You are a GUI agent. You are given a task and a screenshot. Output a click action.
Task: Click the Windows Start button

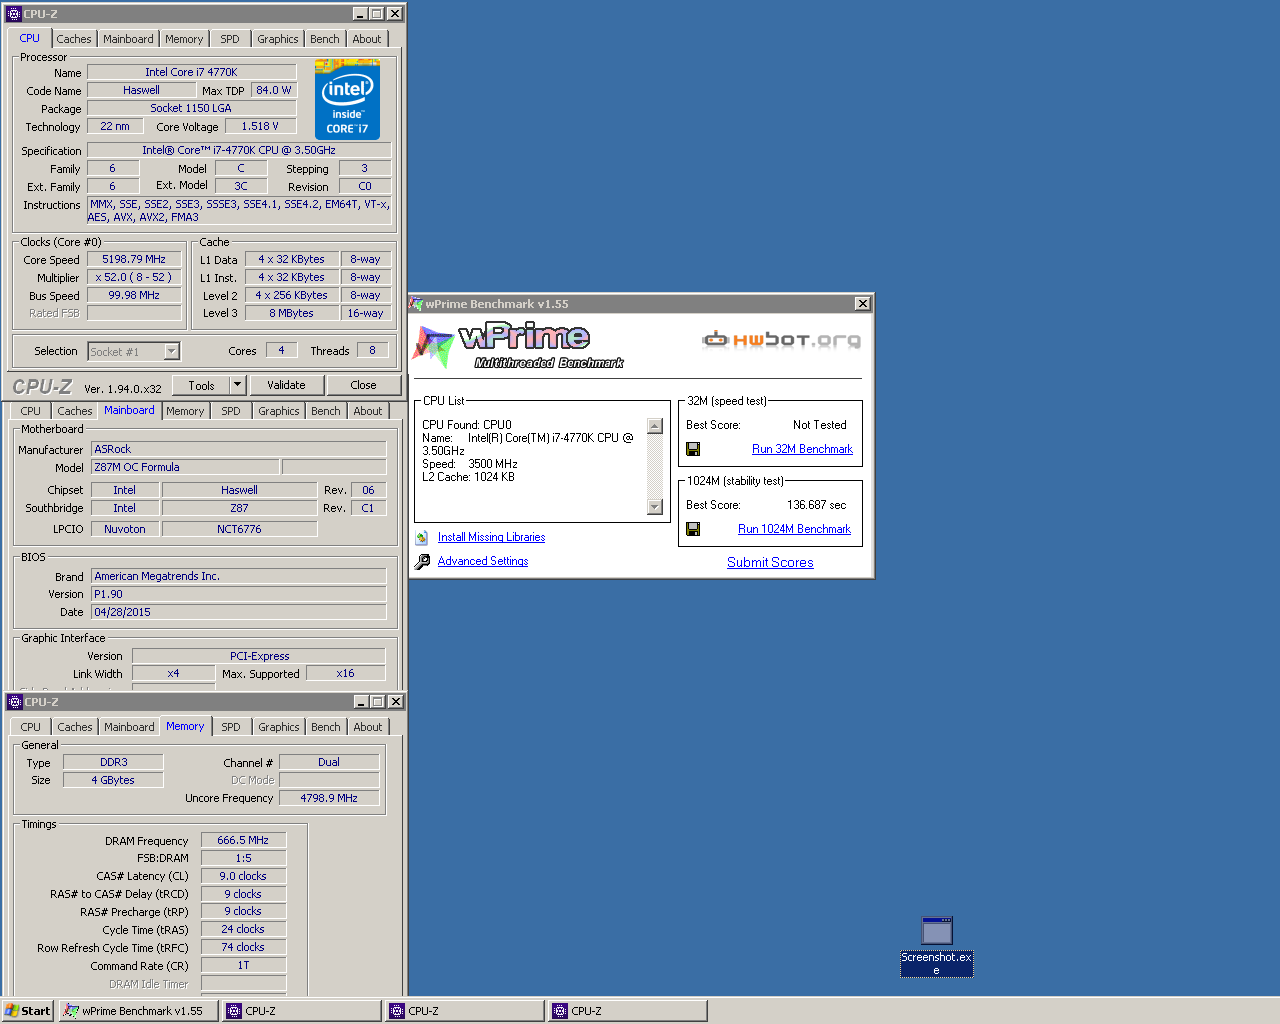click(x=27, y=1011)
